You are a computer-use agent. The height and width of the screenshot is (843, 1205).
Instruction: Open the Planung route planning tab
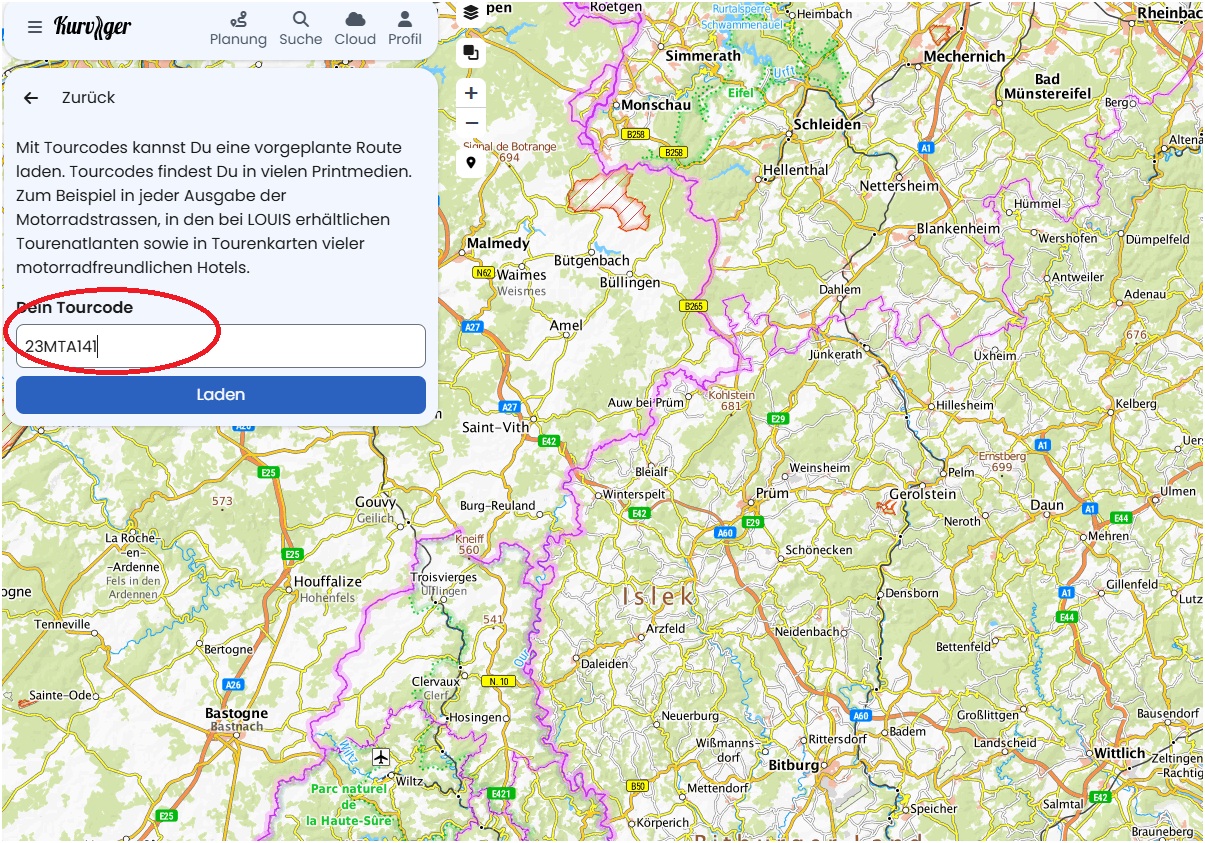(238, 29)
